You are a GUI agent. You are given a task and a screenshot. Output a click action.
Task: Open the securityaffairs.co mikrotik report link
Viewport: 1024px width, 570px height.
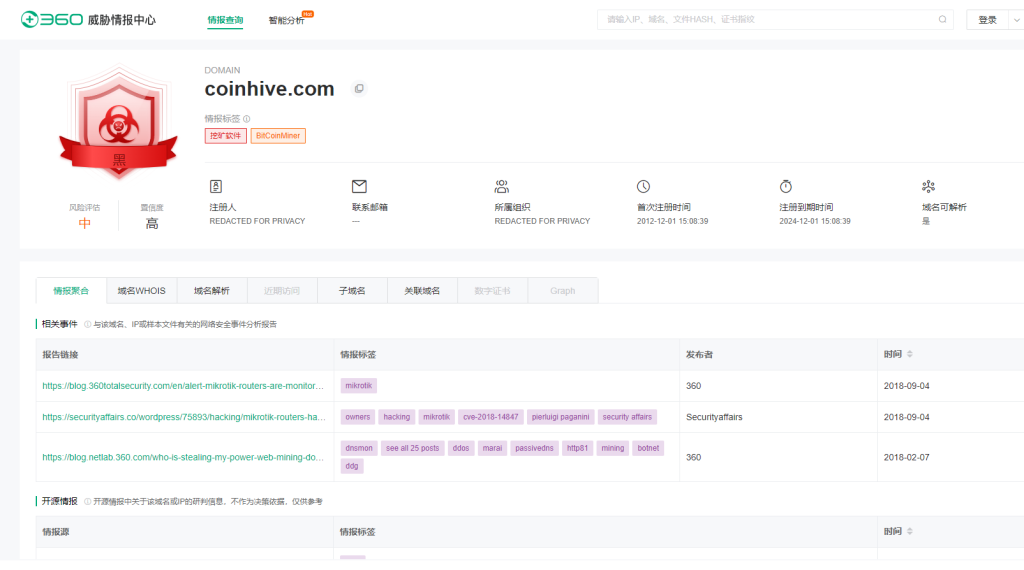[184, 417]
